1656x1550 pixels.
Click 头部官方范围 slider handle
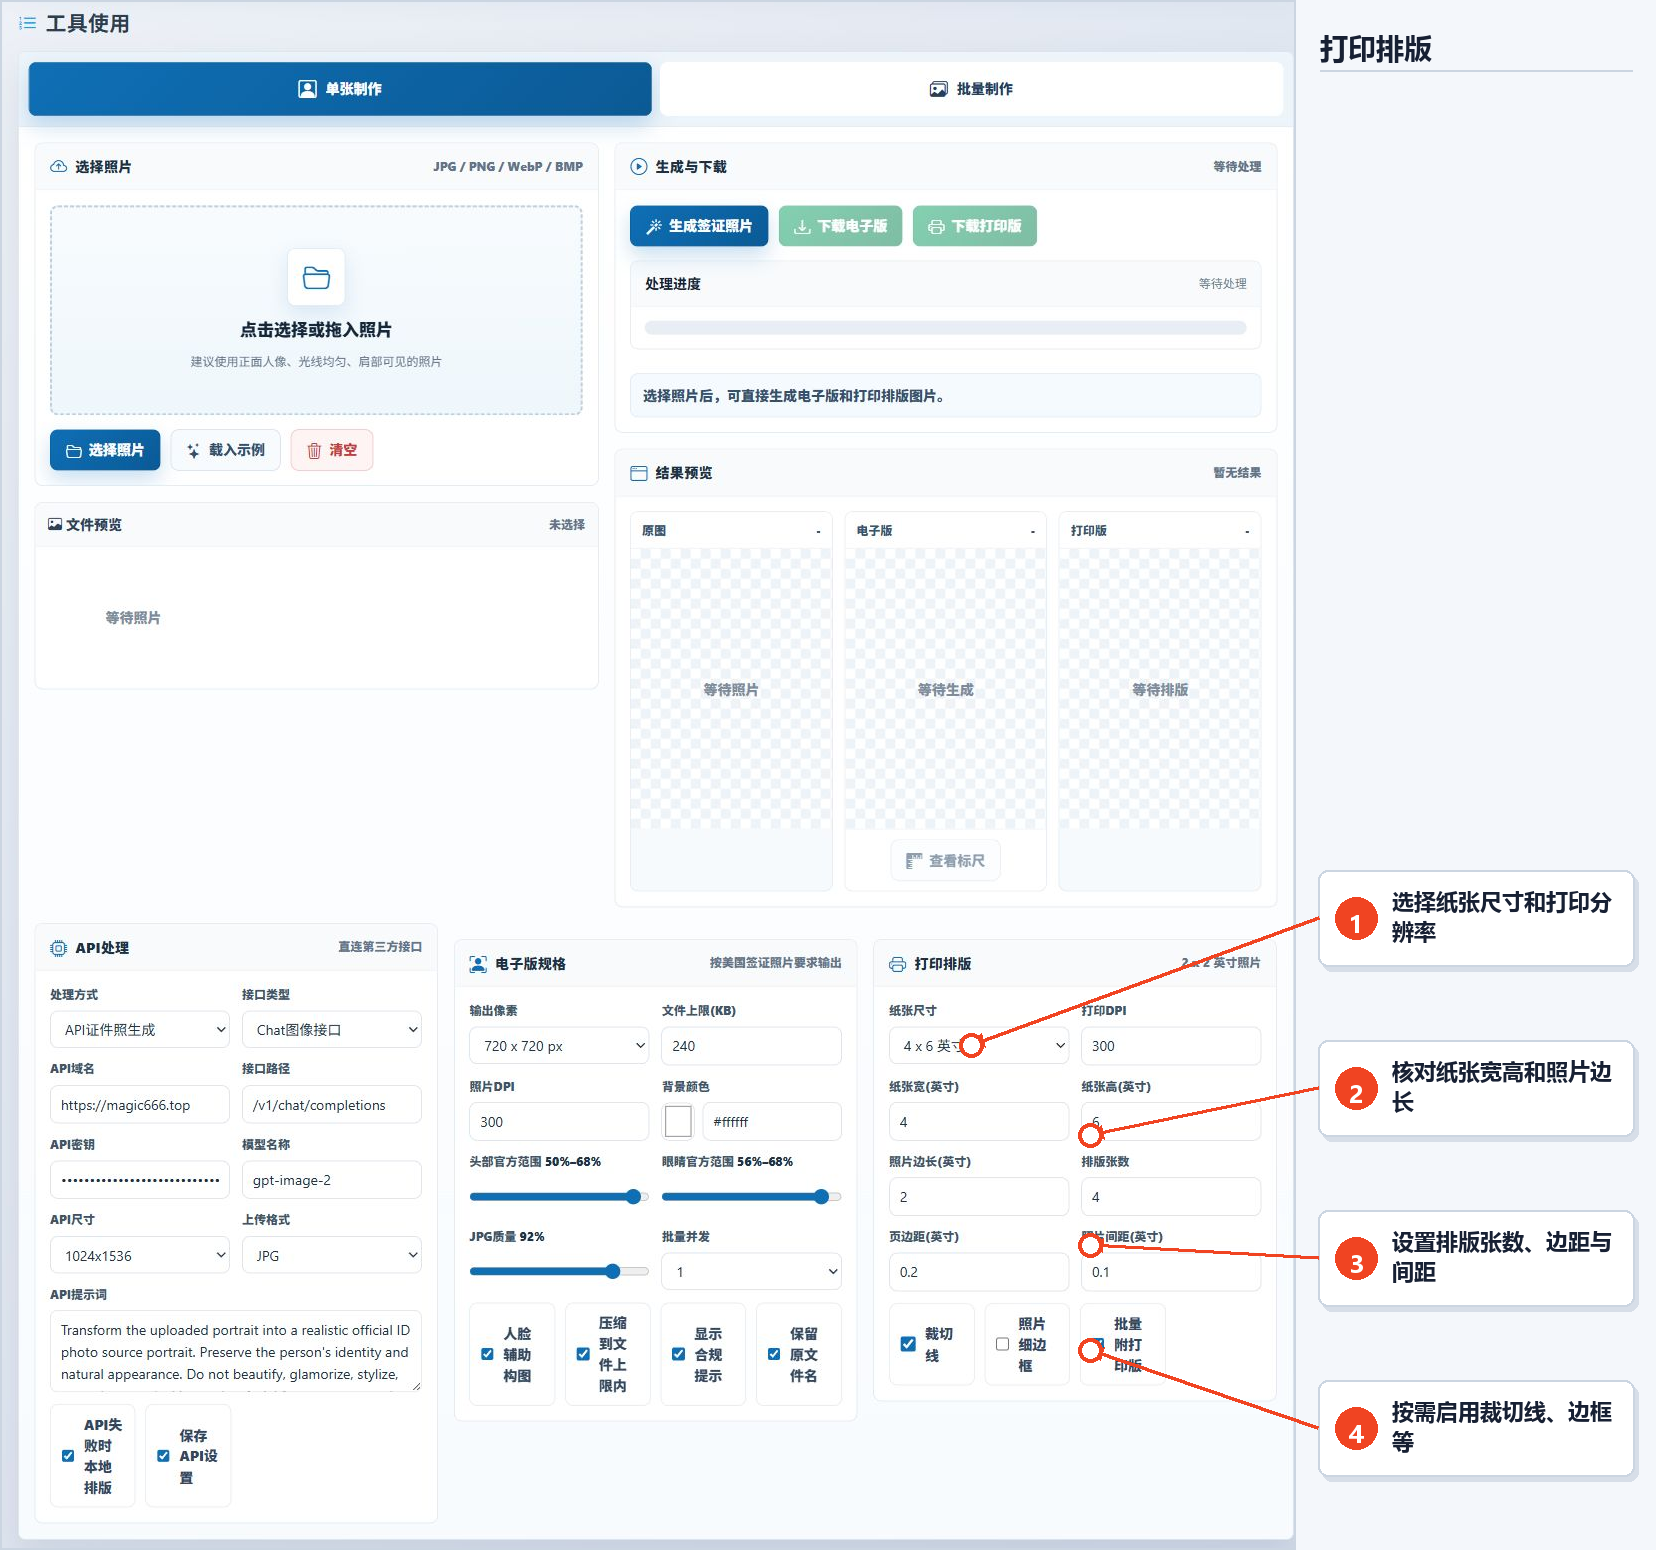633,1197
